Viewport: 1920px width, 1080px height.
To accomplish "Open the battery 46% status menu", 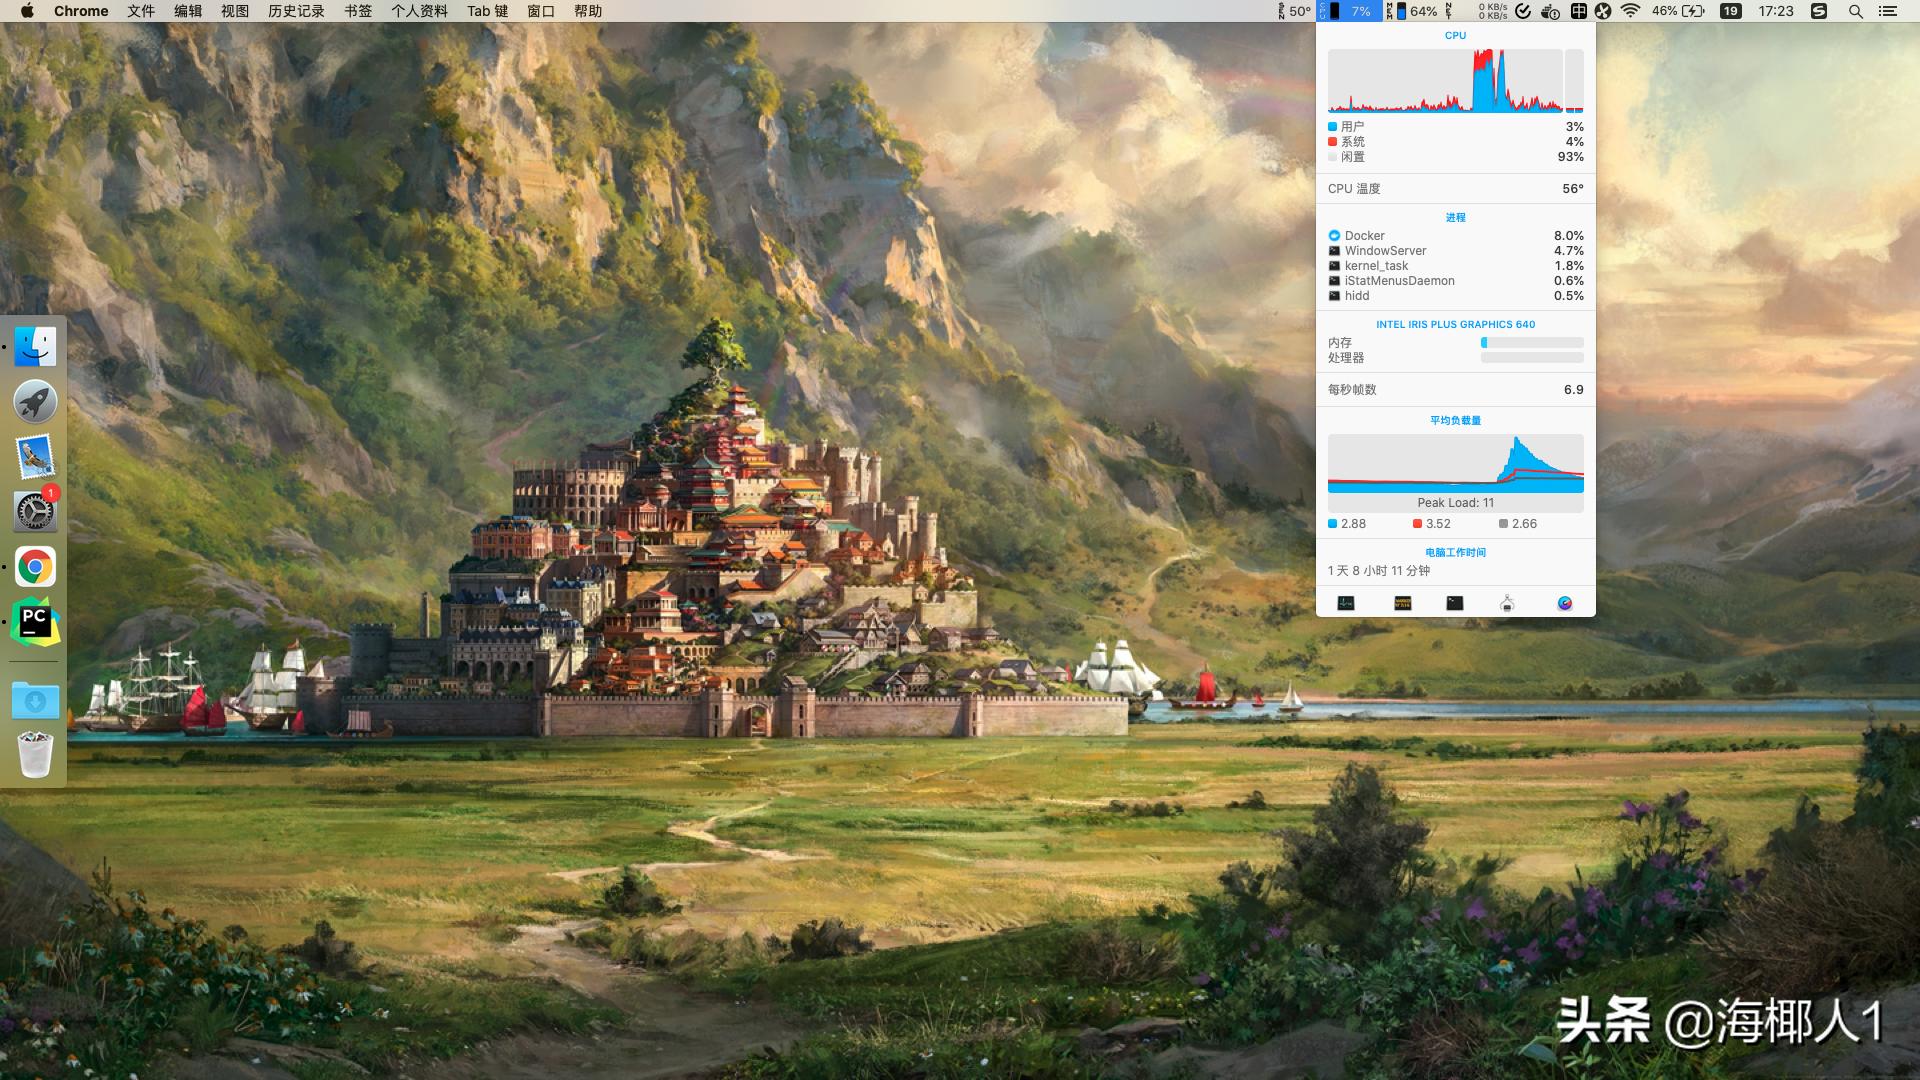I will tap(1677, 11).
